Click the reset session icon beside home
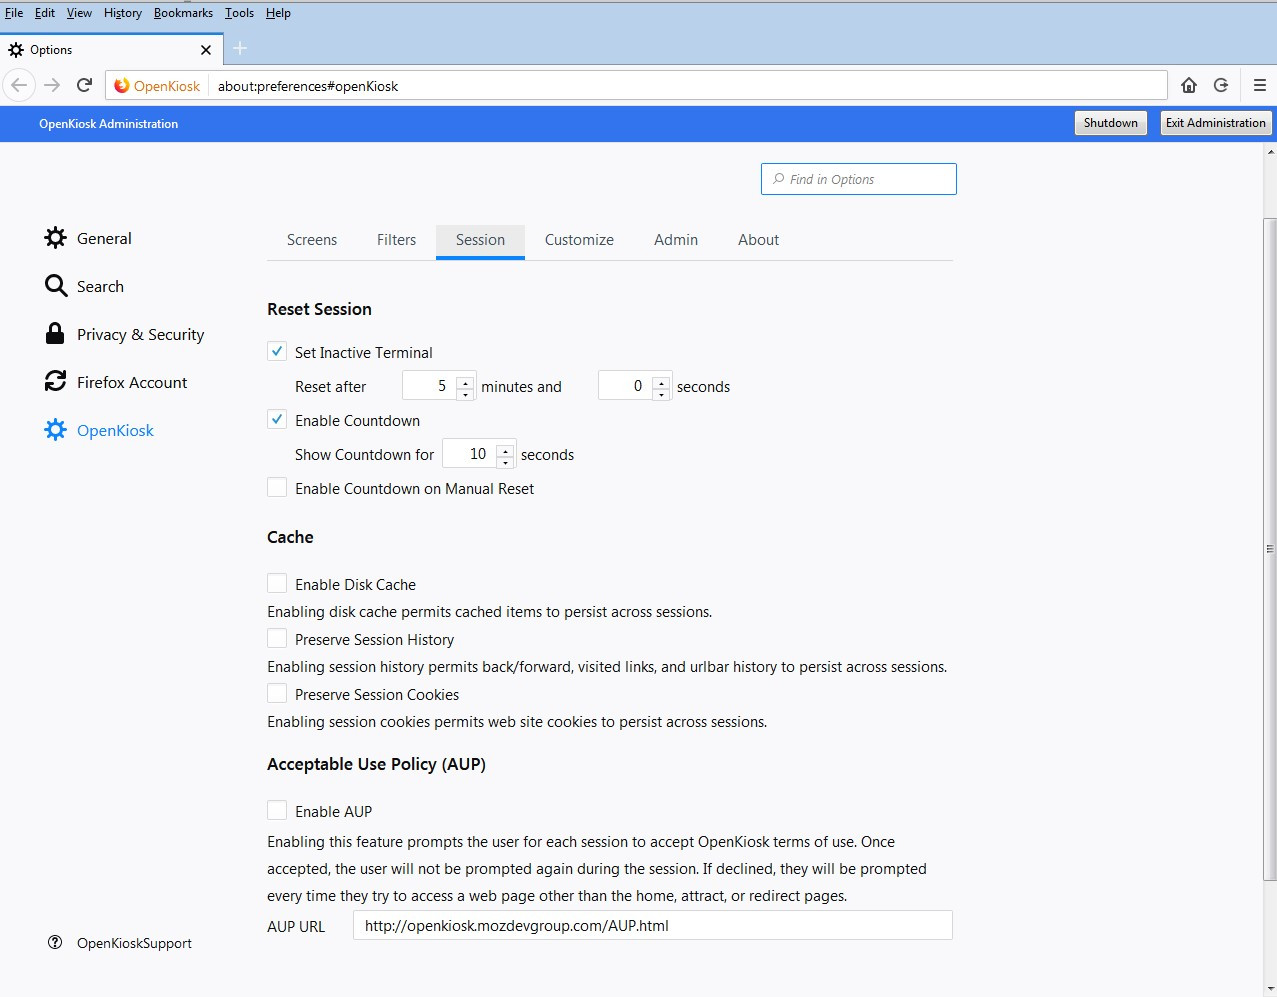Image resolution: width=1277 pixels, height=997 pixels. pos(1221,85)
